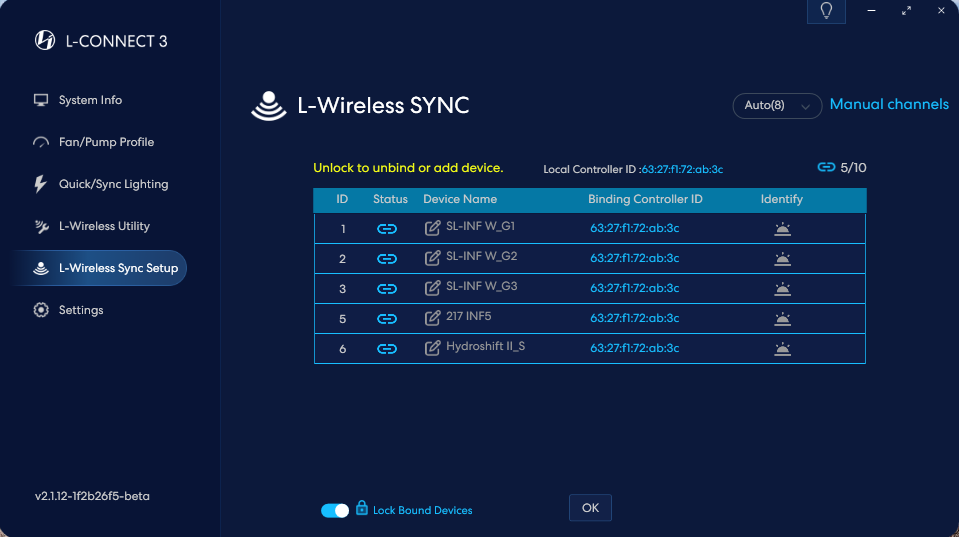Click link status toggle for SL-INF W_G1
The height and width of the screenshot is (537, 959).
tap(387, 229)
